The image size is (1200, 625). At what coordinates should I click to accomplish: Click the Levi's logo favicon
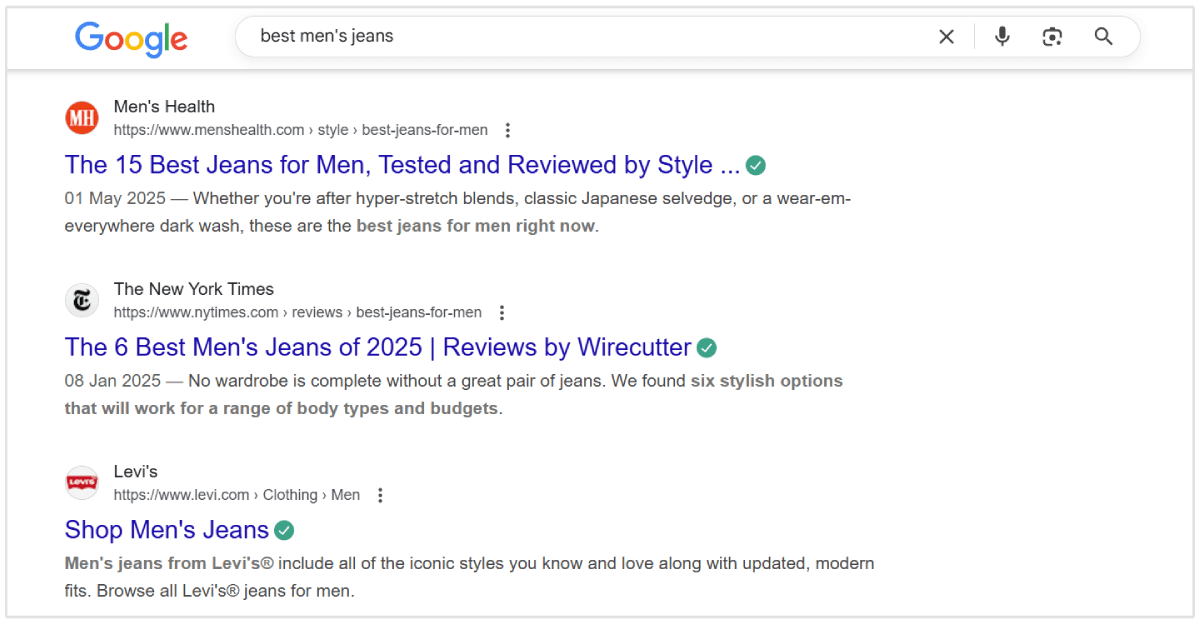tap(82, 483)
